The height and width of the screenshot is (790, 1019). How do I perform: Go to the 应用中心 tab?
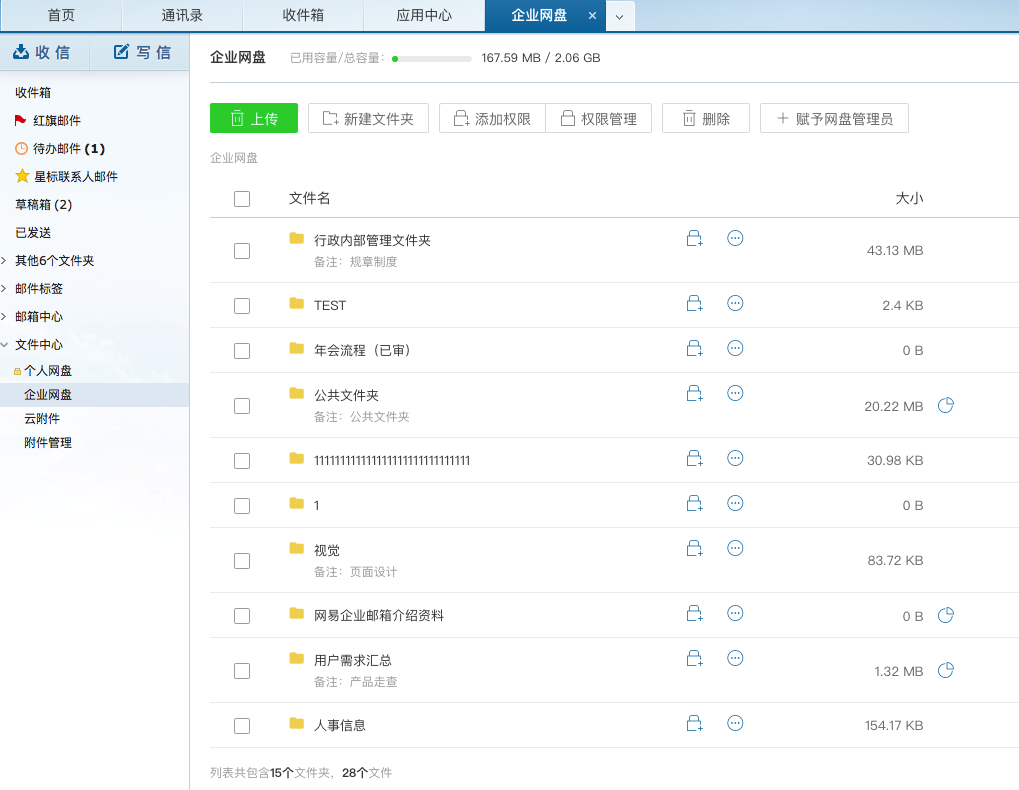[x=424, y=16]
